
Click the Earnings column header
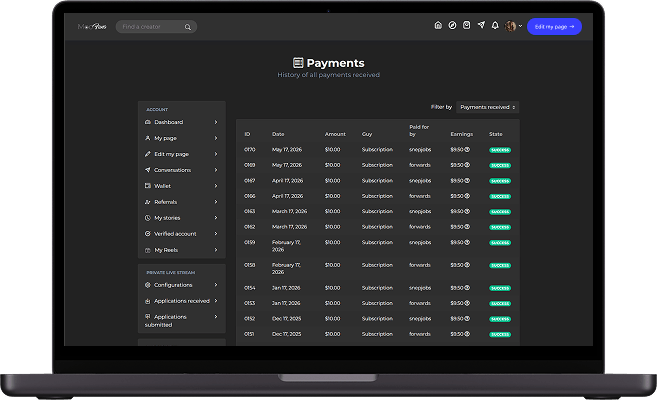[x=461, y=134]
